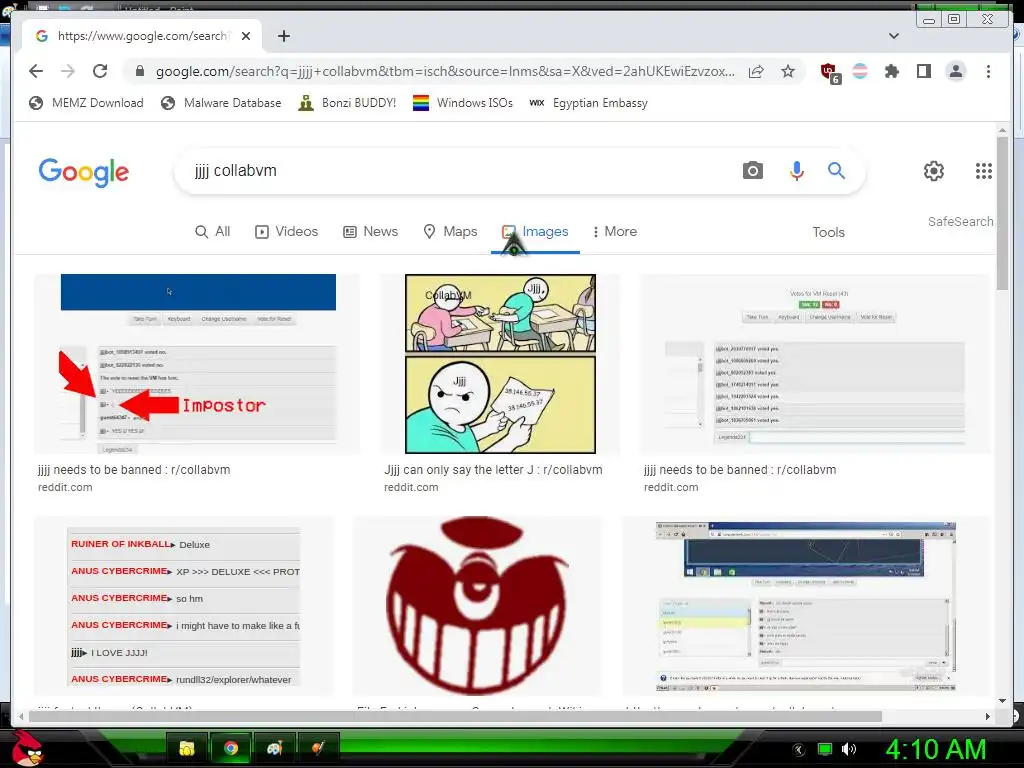Open the Egyptian Embassy bookmark
Image resolution: width=1024 pixels, height=768 pixels.
[x=588, y=103]
